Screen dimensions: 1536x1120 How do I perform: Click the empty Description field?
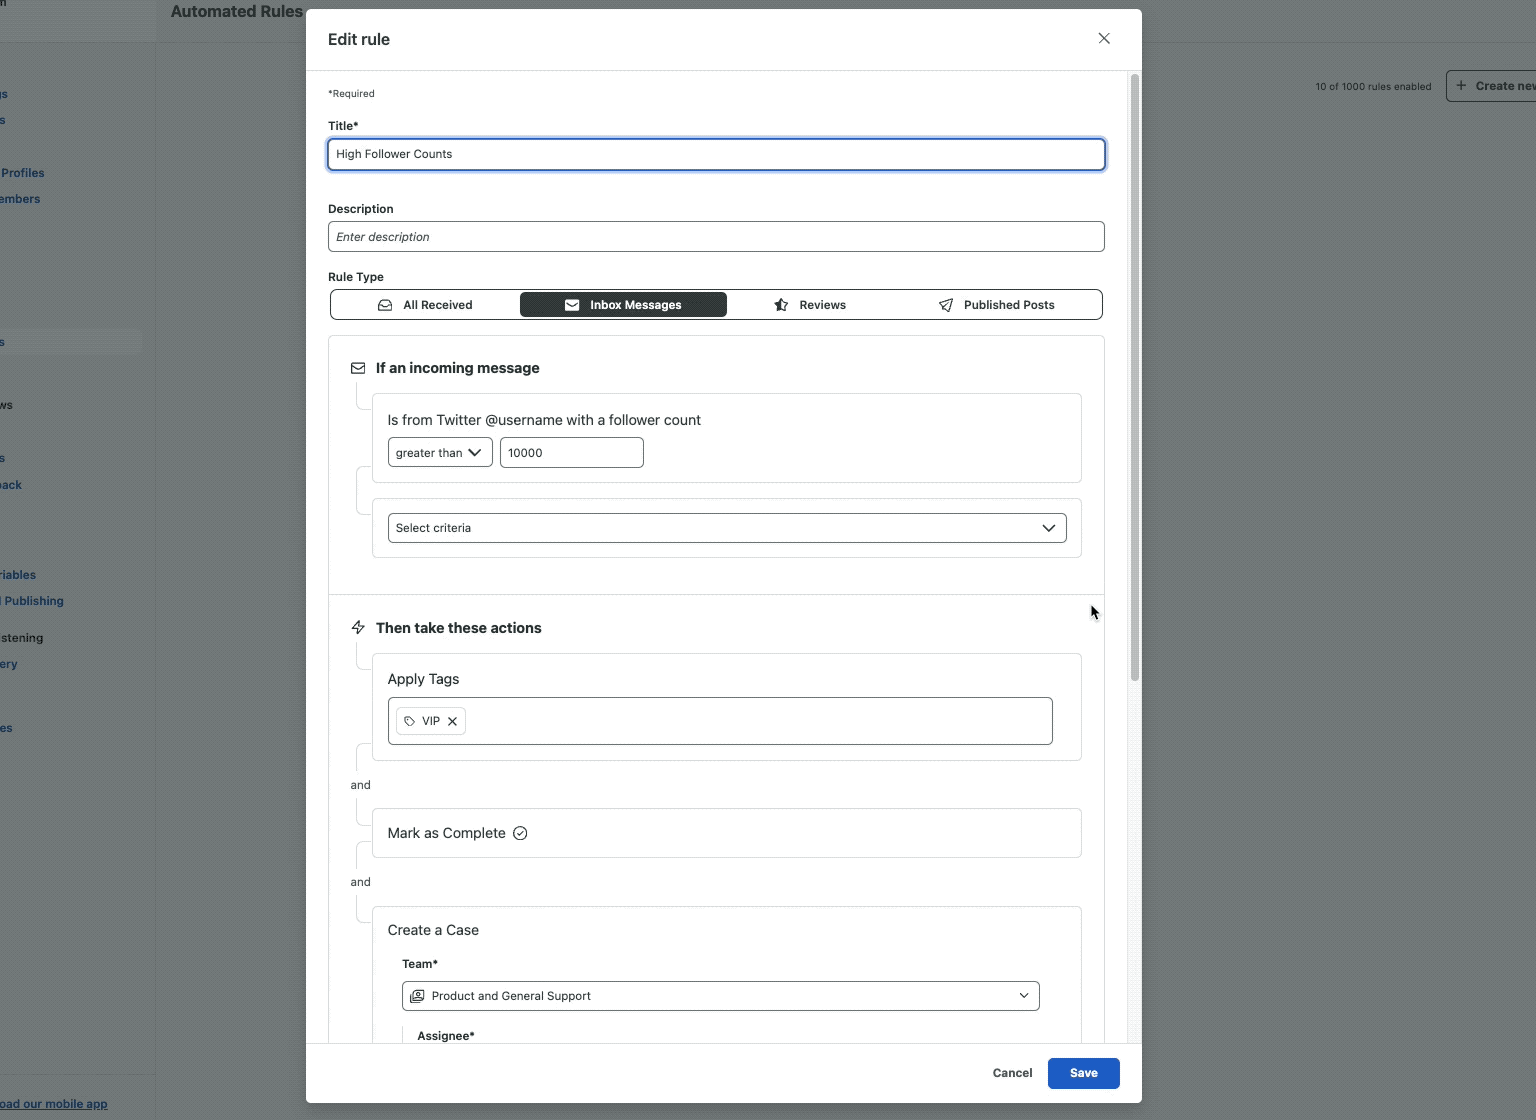pyautogui.click(x=716, y=236)
